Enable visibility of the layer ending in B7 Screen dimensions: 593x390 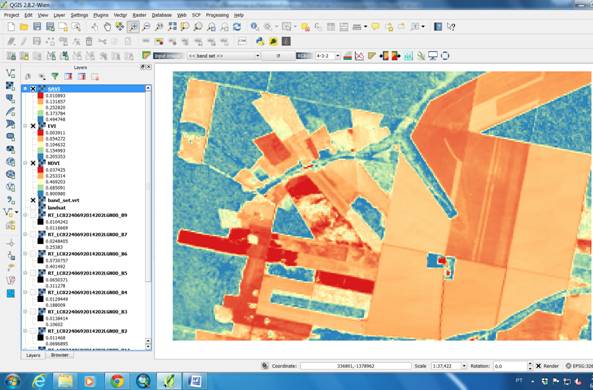click(x=33, y=235)
